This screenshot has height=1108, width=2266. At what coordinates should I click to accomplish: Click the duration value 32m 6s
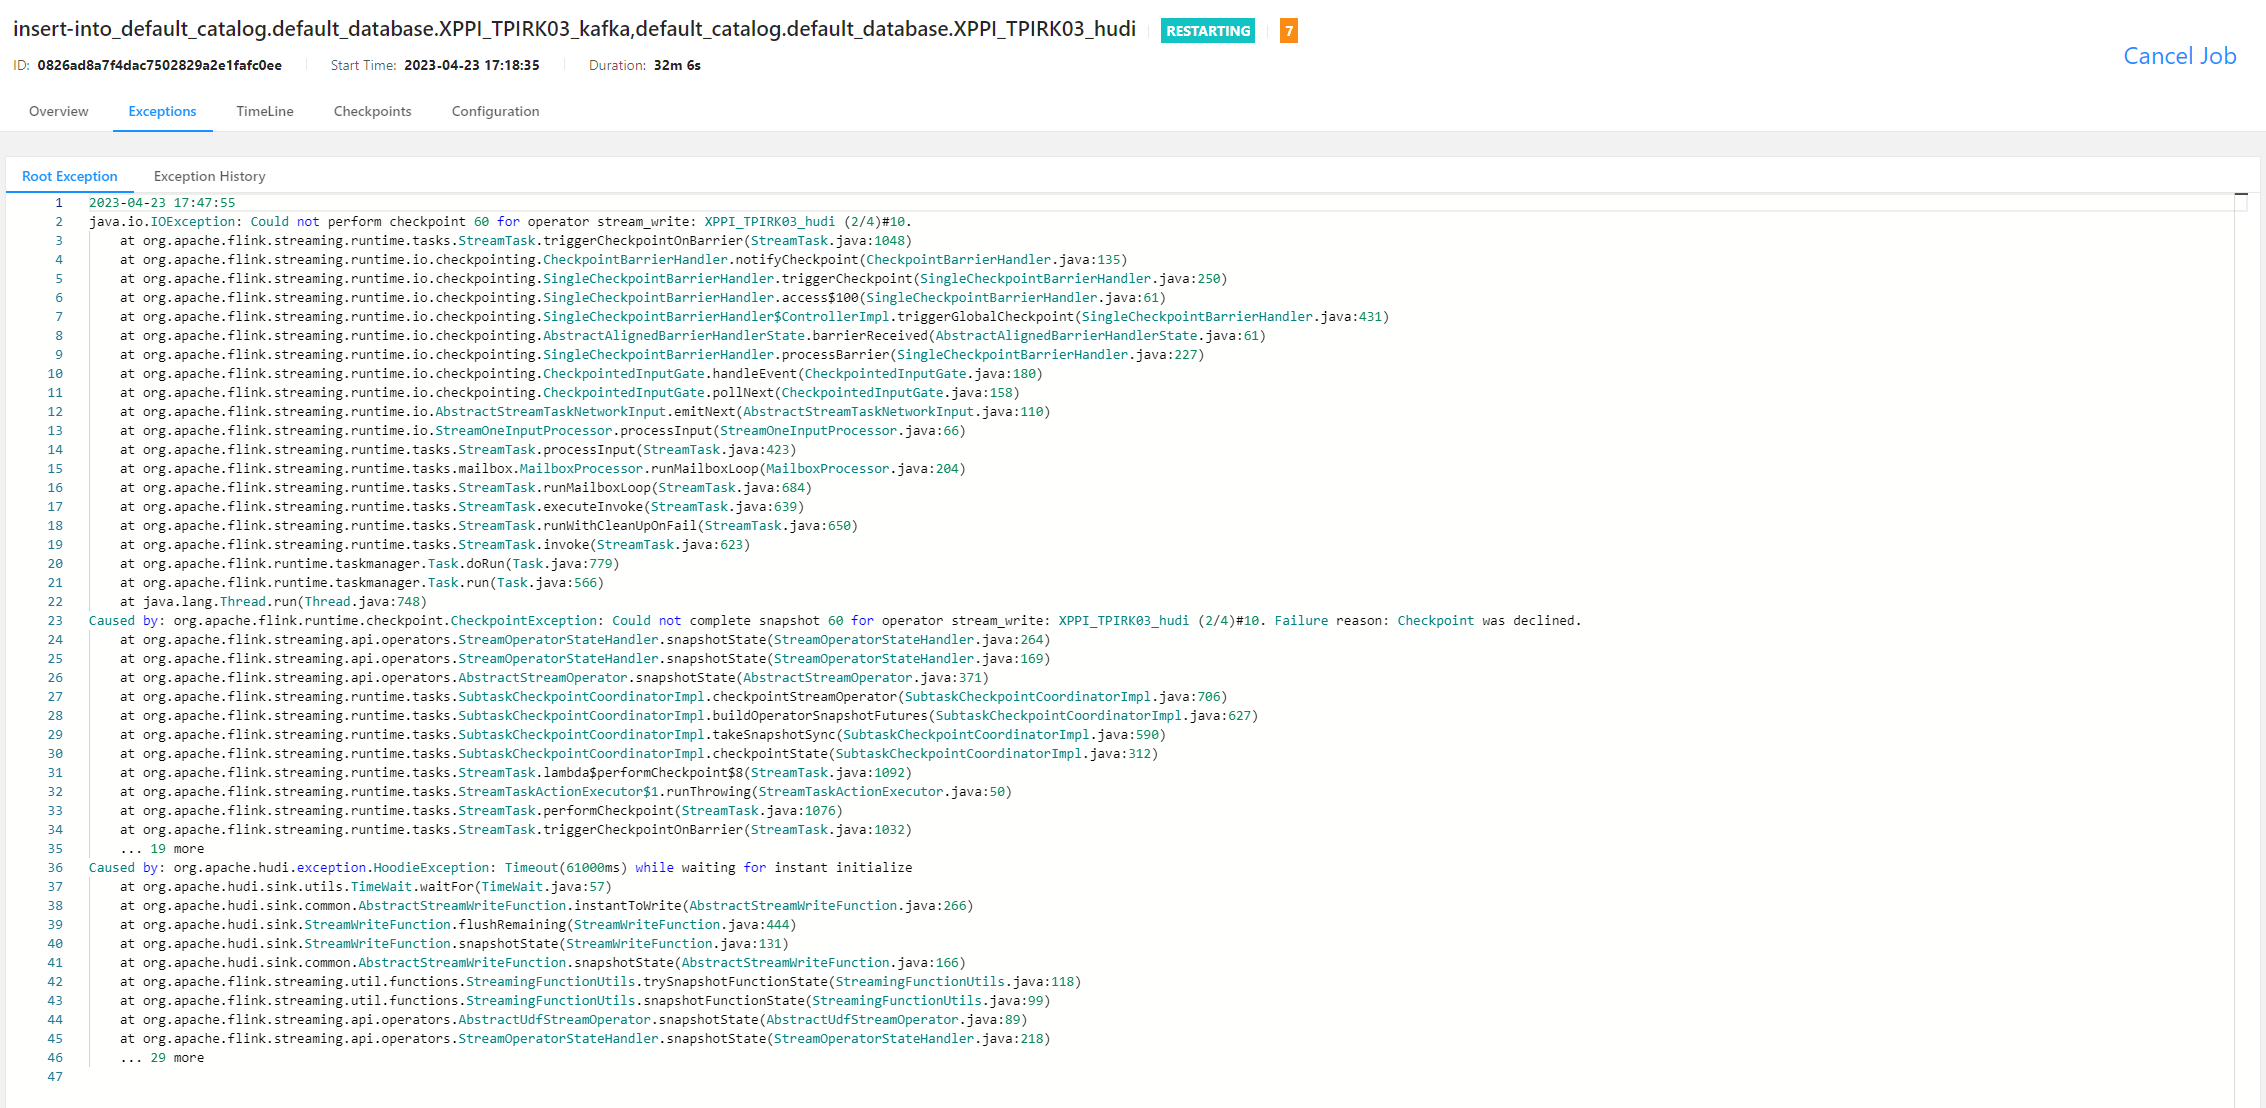pyautogui.click(x=677, y=65)
